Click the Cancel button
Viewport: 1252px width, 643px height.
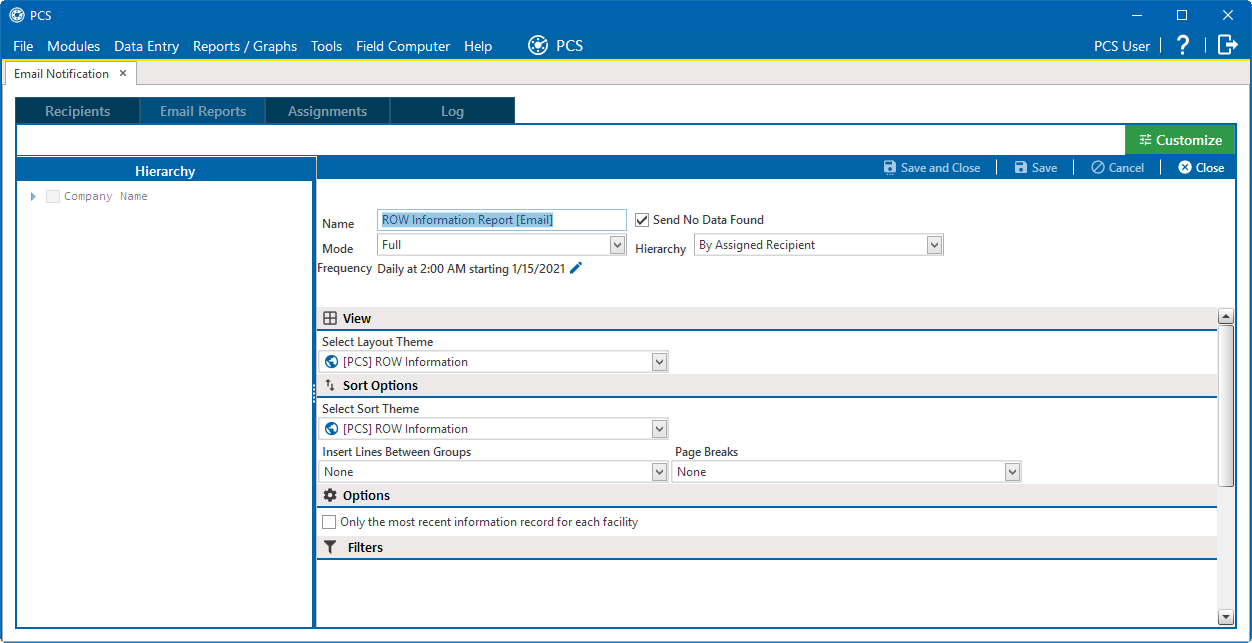point(1117,168)
